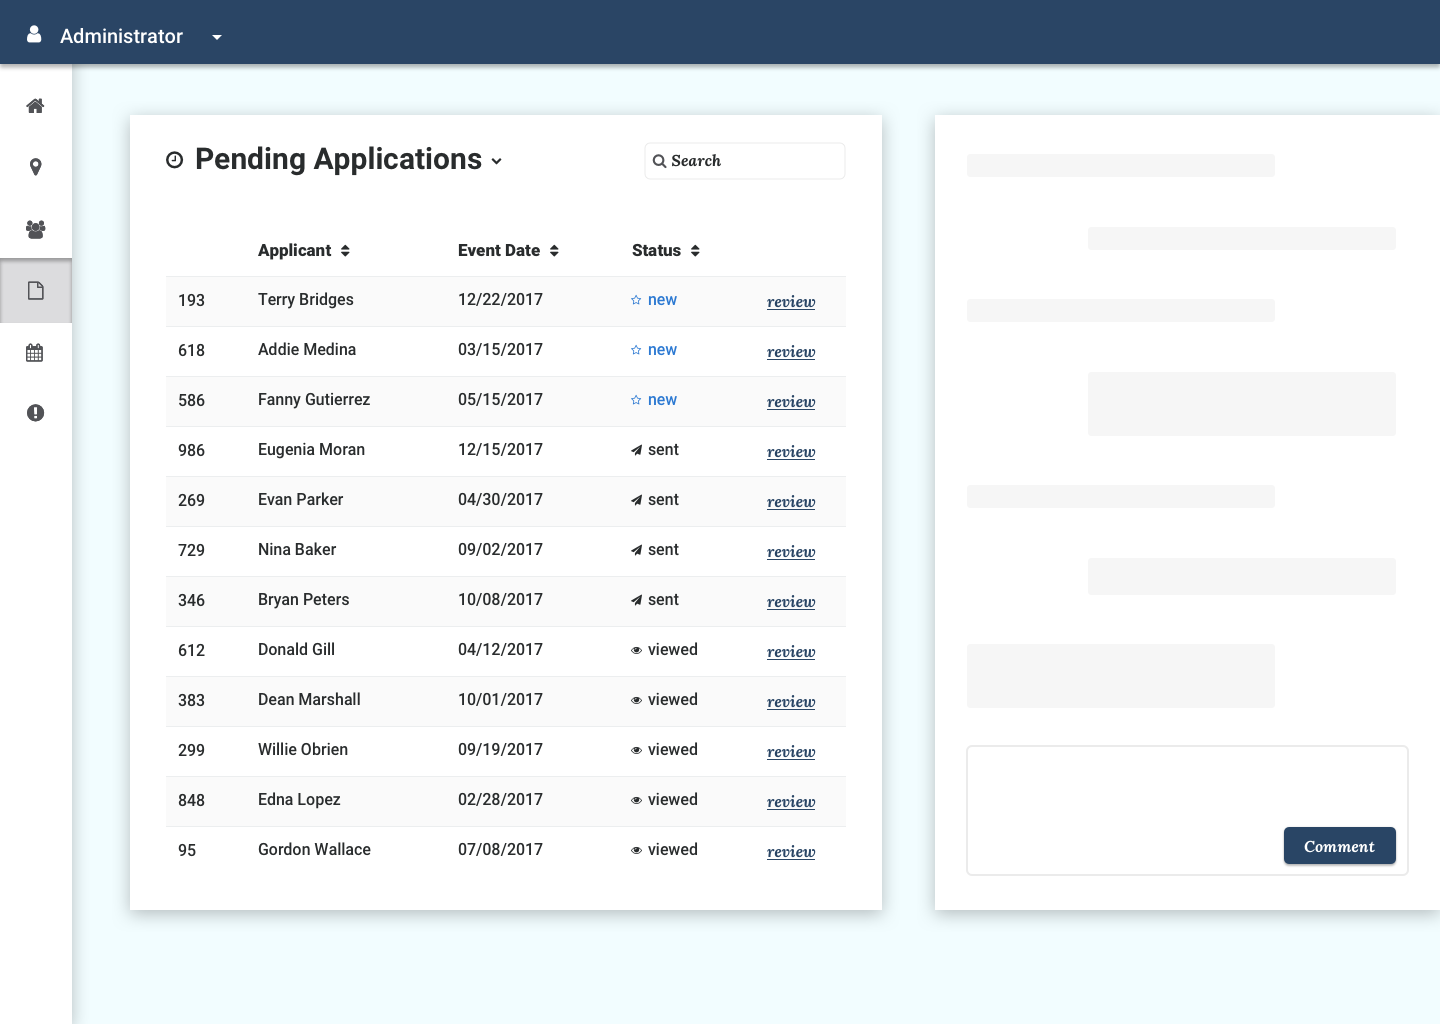
Task: Click application ID 986
Action: coord(191,451)
